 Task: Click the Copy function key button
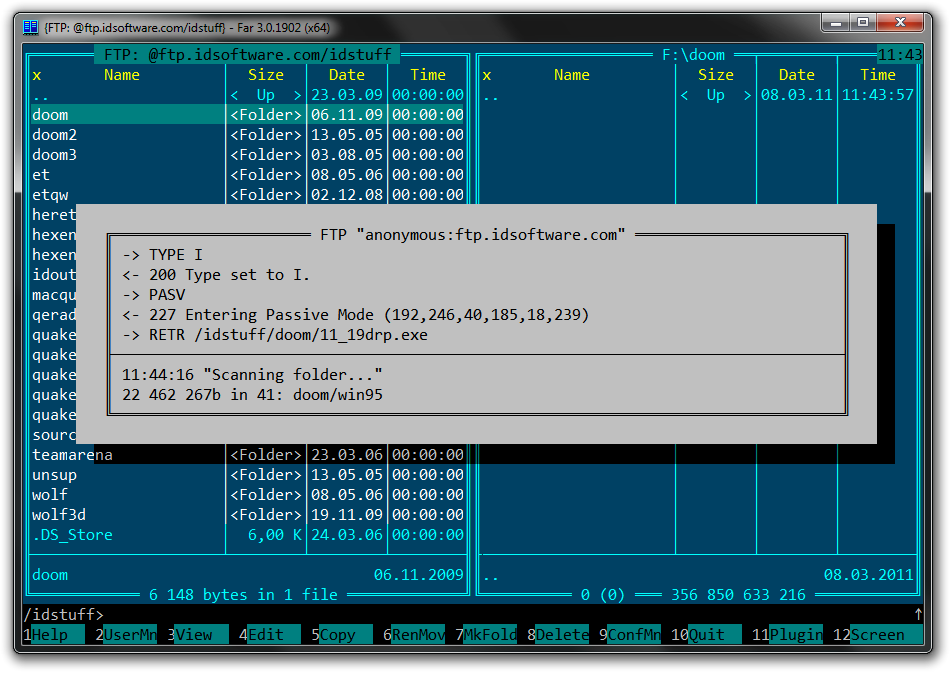[x=346, y=634]
